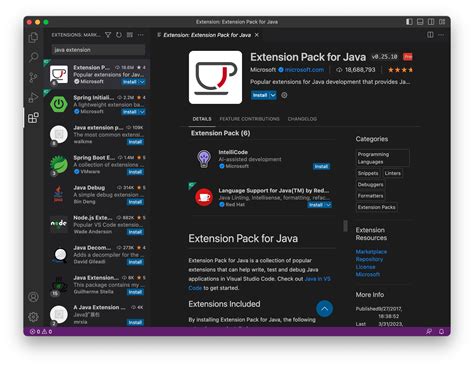Screen dimensions: 474x367
Task: Open the extension manage gear beside Install
Action: point(284,95)
